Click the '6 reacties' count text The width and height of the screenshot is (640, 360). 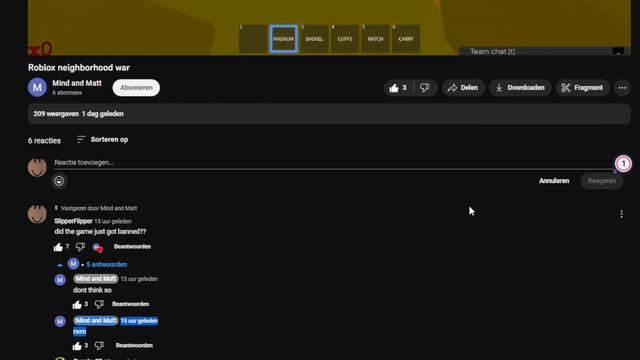coord(44,141)
